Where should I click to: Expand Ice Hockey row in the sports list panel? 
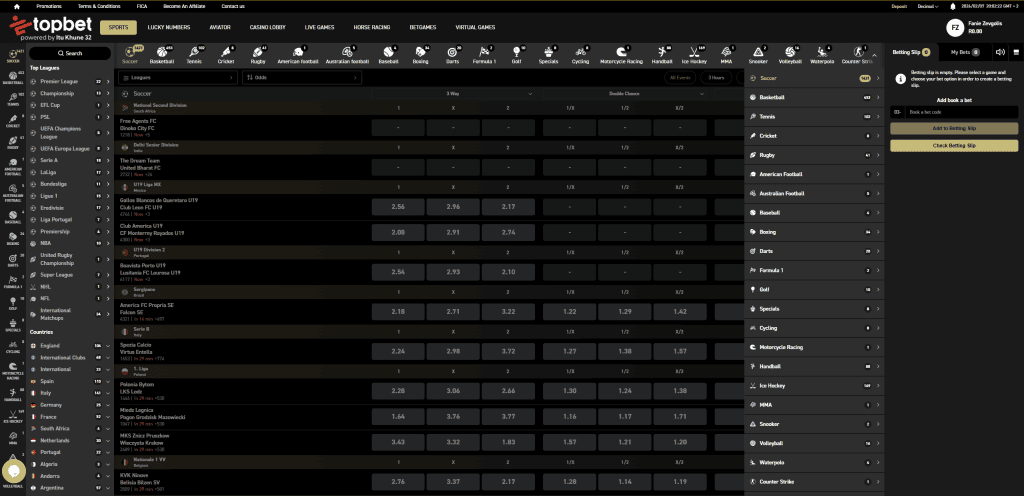tap(814, 386)
